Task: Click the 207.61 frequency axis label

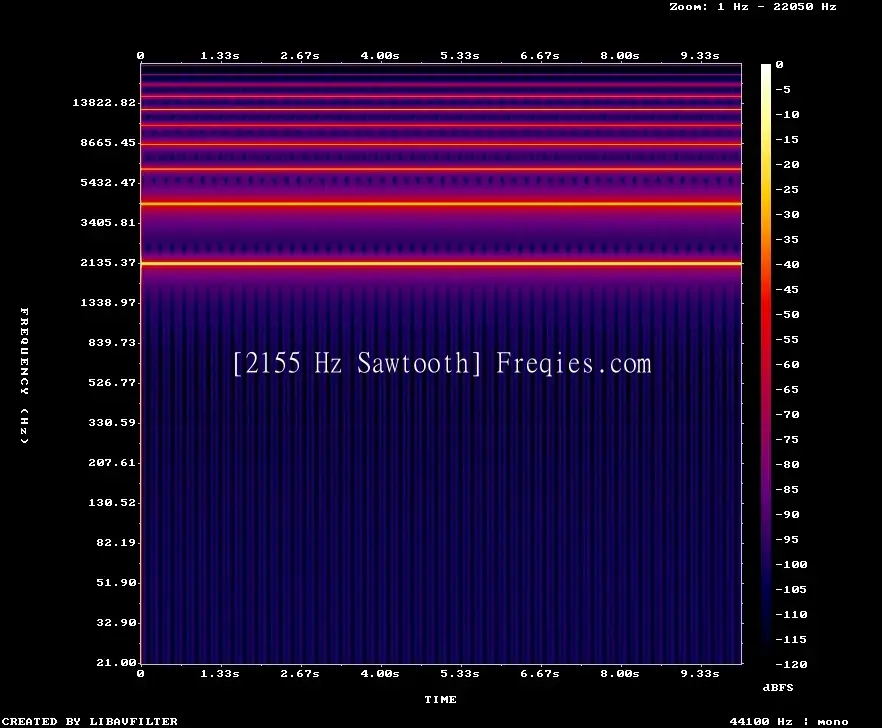Action: click(112, 462)
